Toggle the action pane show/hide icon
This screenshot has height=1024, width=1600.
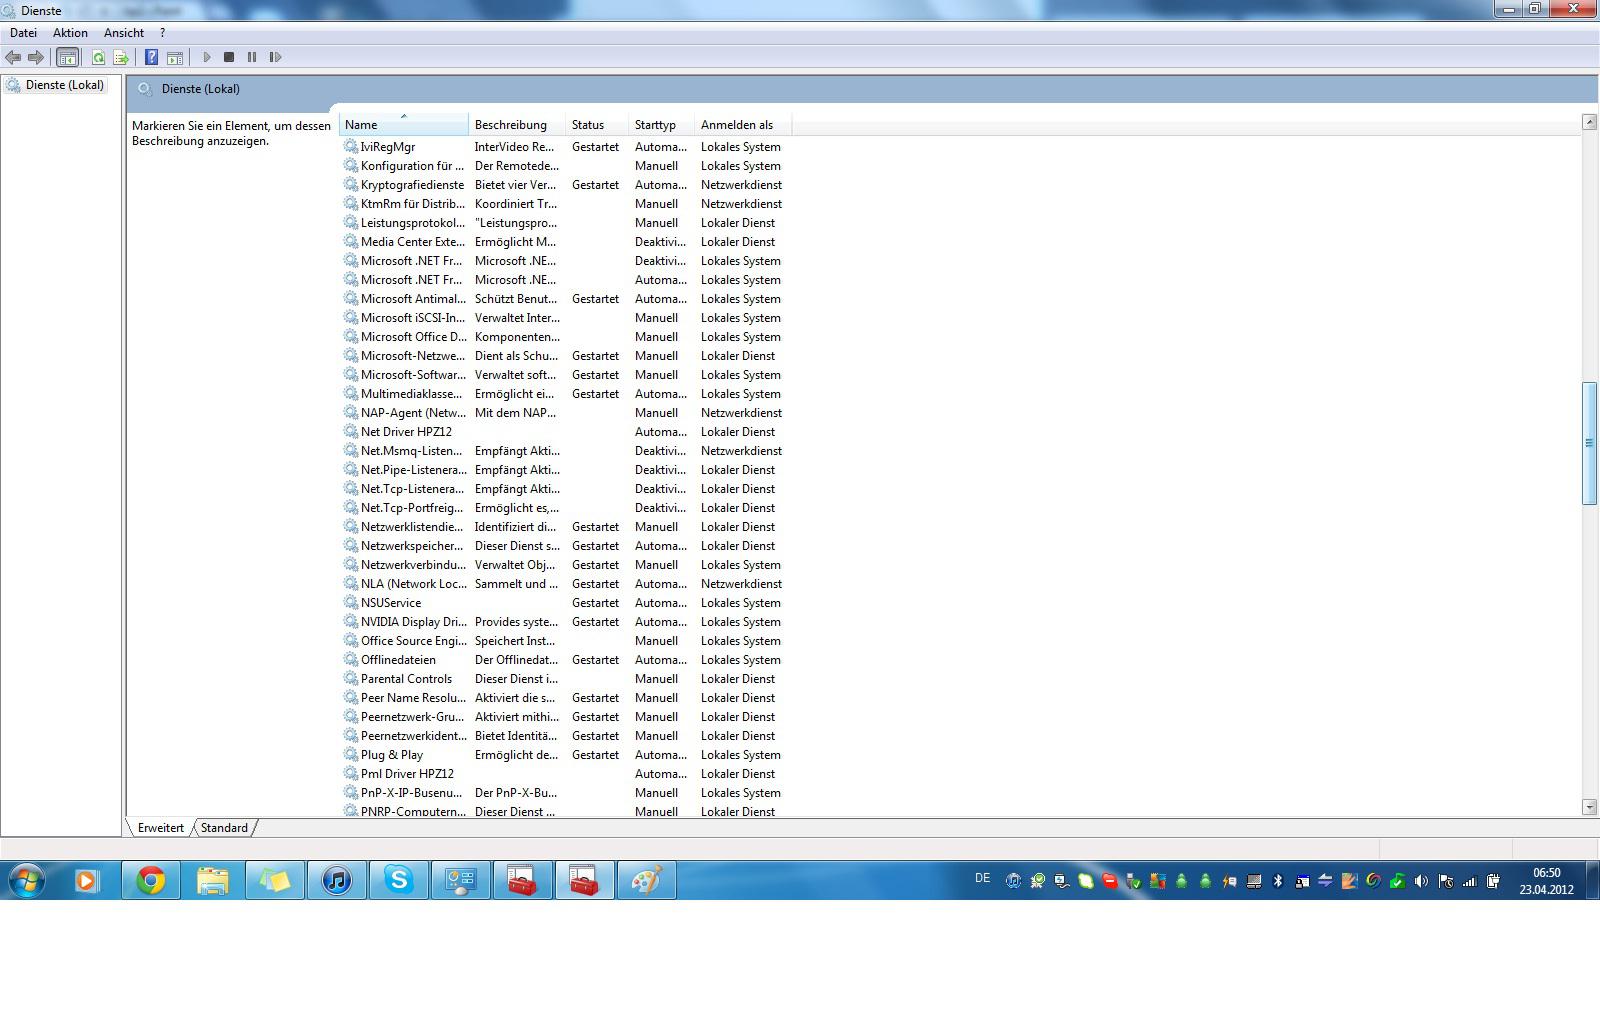175,58
